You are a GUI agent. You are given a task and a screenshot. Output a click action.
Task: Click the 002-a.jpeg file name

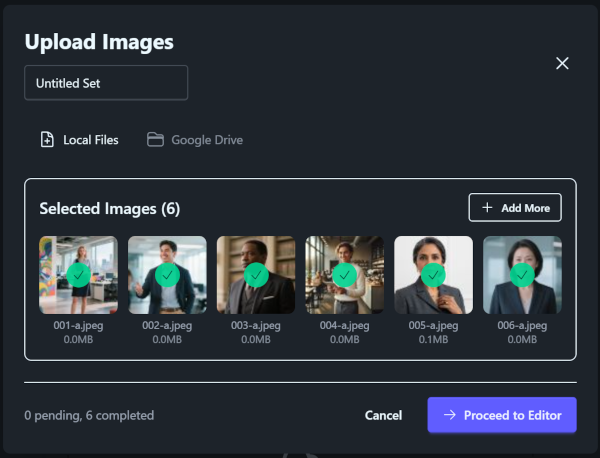coord(167,326)
